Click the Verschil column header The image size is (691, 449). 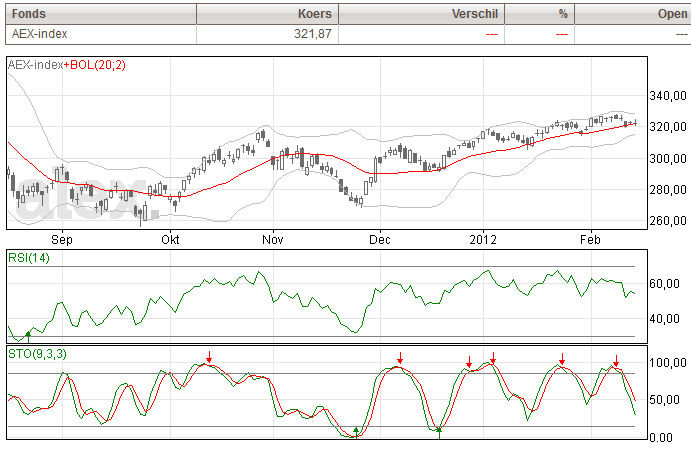tap(421, 14)
